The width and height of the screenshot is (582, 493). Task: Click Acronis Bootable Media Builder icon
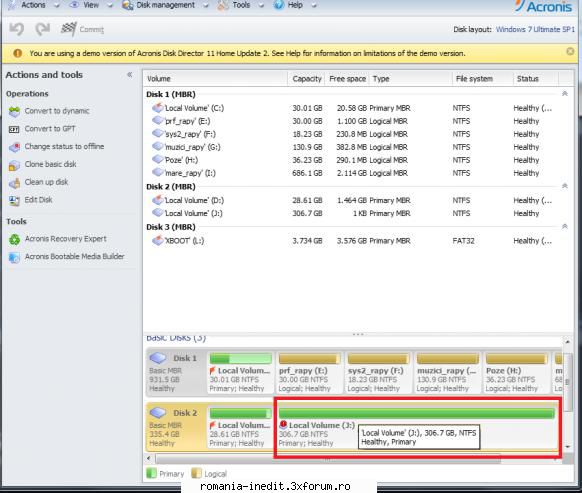point(14,257)
